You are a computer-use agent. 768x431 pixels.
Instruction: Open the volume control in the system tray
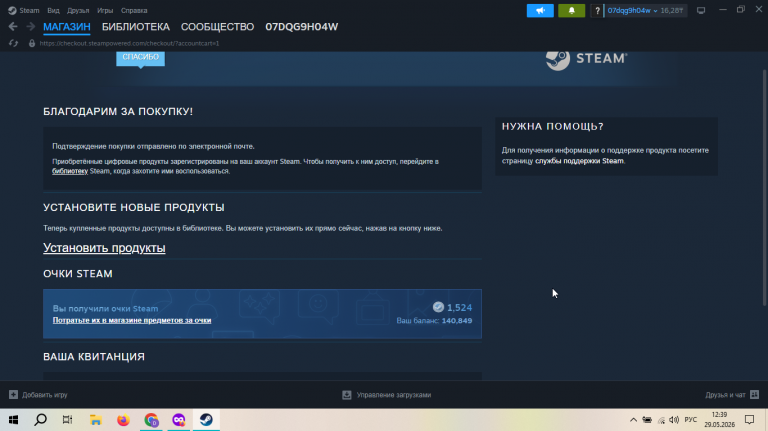674,420
